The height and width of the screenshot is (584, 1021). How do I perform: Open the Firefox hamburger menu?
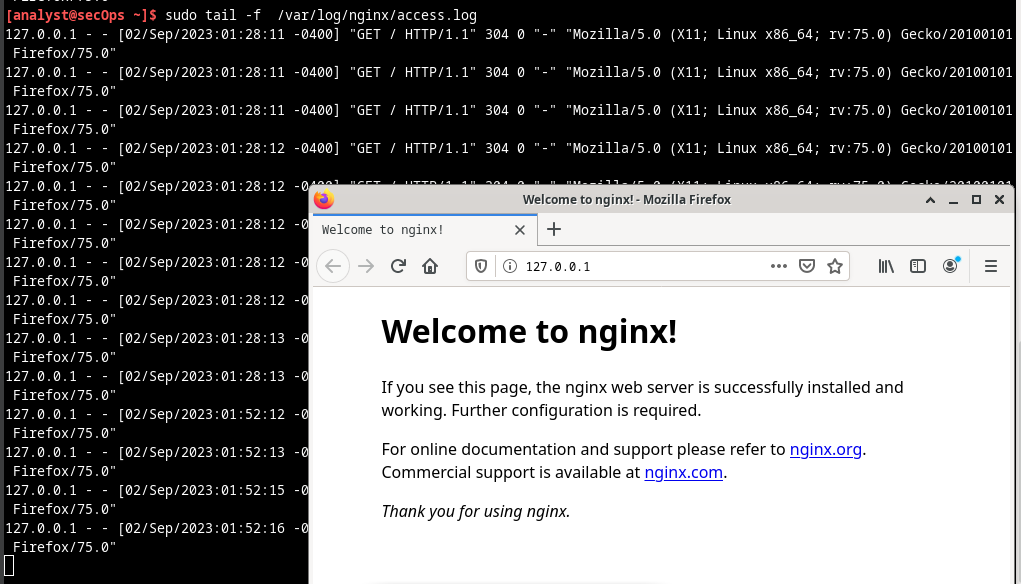(991, 266)
